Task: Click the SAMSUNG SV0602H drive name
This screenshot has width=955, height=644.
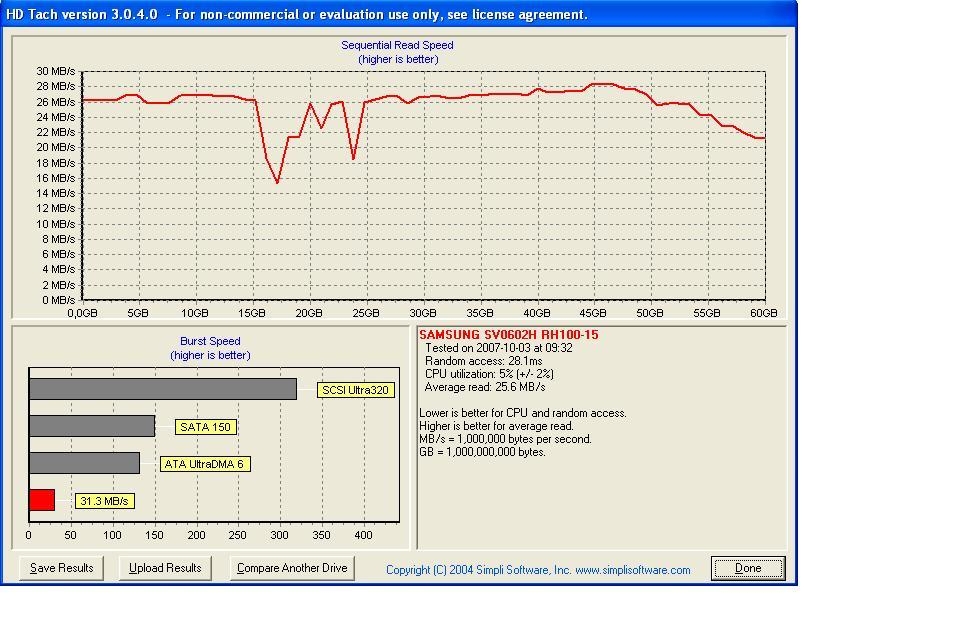Action: click(509, 334)
